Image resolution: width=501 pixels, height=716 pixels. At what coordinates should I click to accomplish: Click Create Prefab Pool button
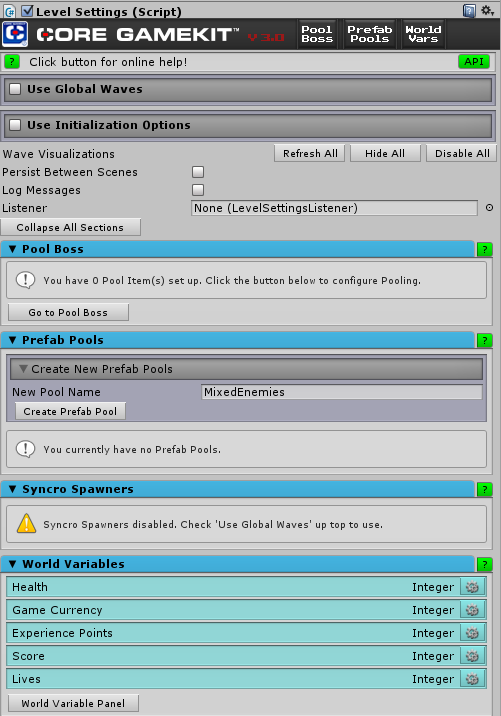[x=70, y=411]
